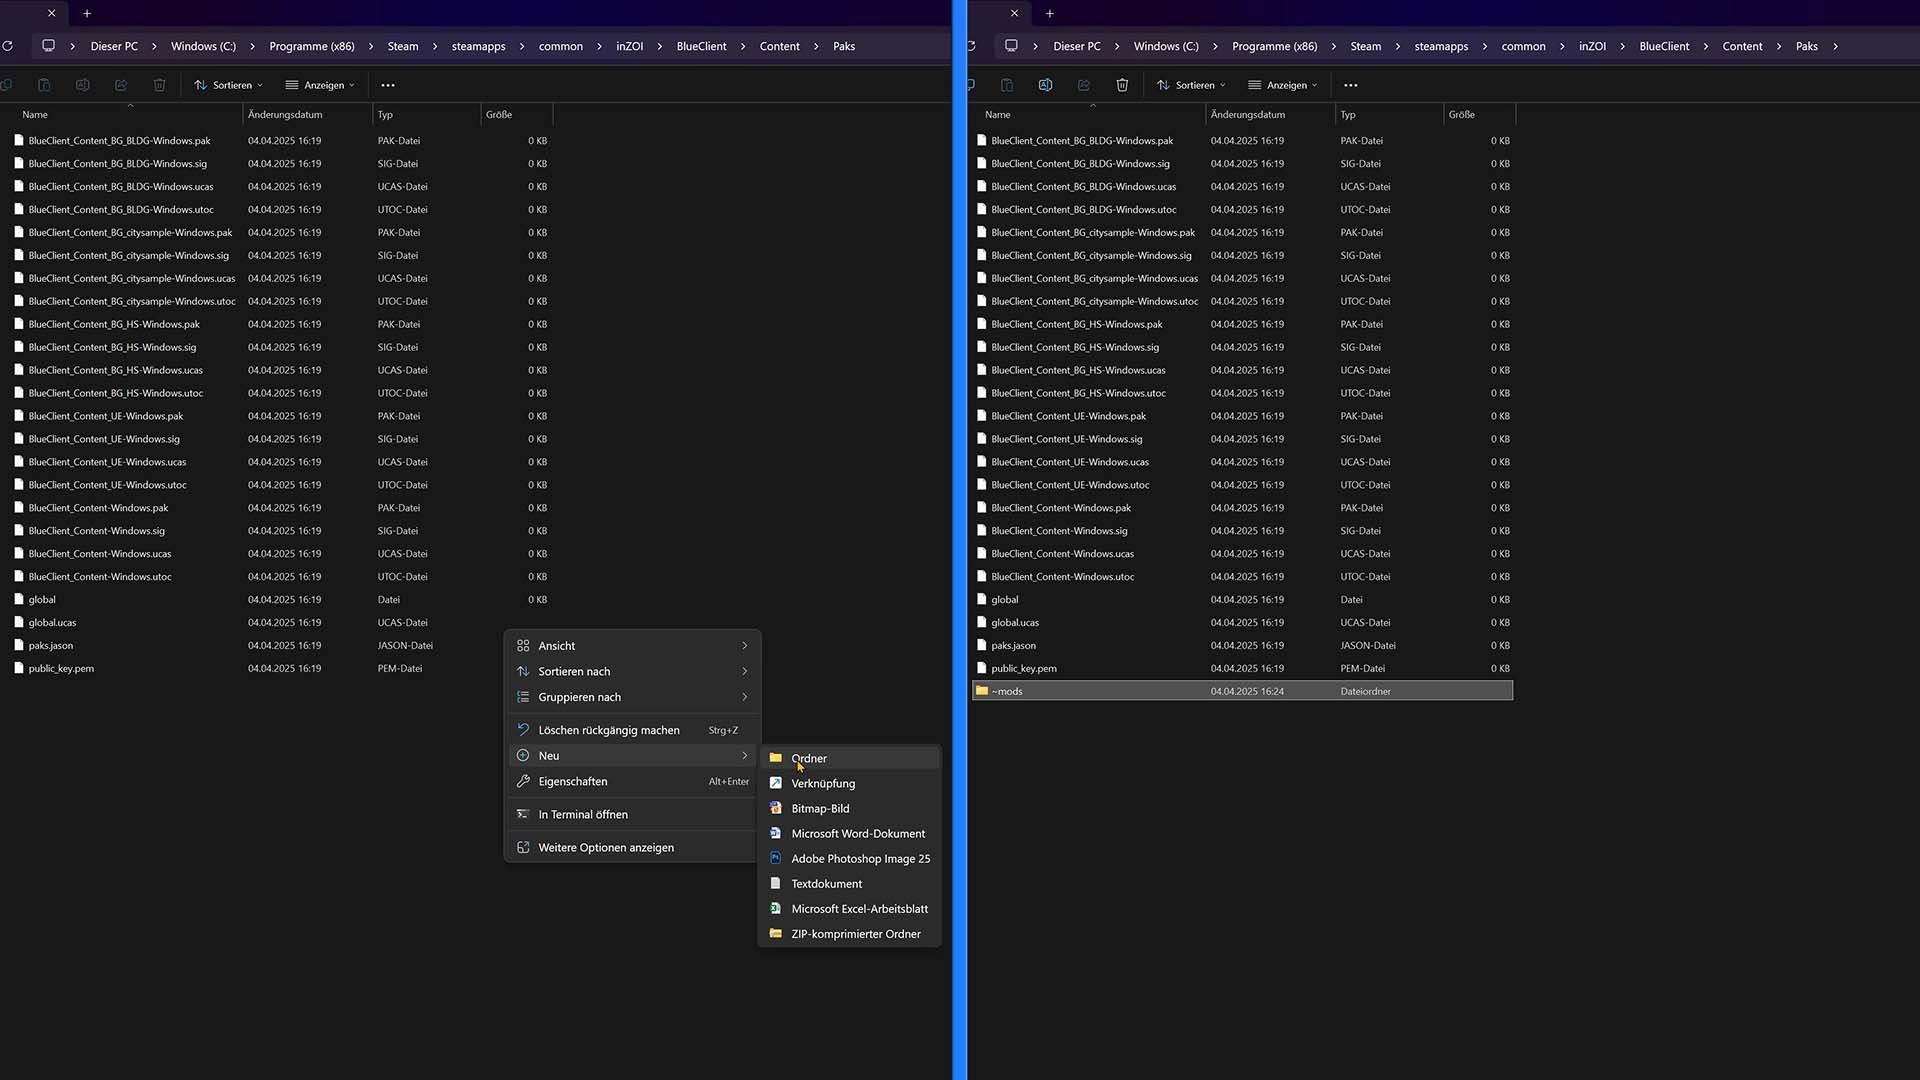This screenshot has height=1080, width=1920.
Task: Click the PC monitor icon in the left address bar
Action: 48,46
